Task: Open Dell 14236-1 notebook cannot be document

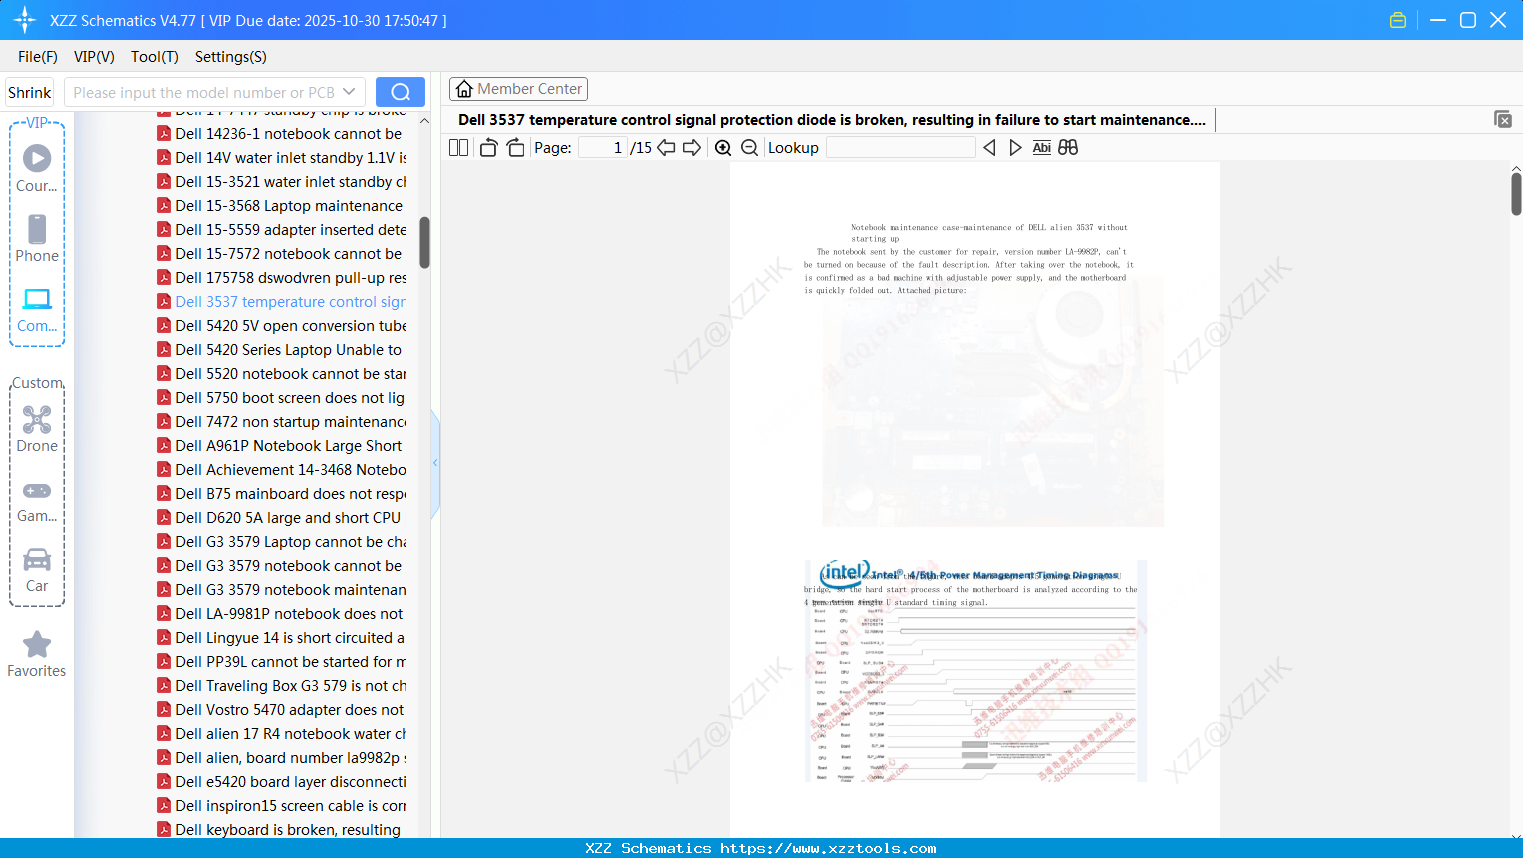Action: [289, 133]
